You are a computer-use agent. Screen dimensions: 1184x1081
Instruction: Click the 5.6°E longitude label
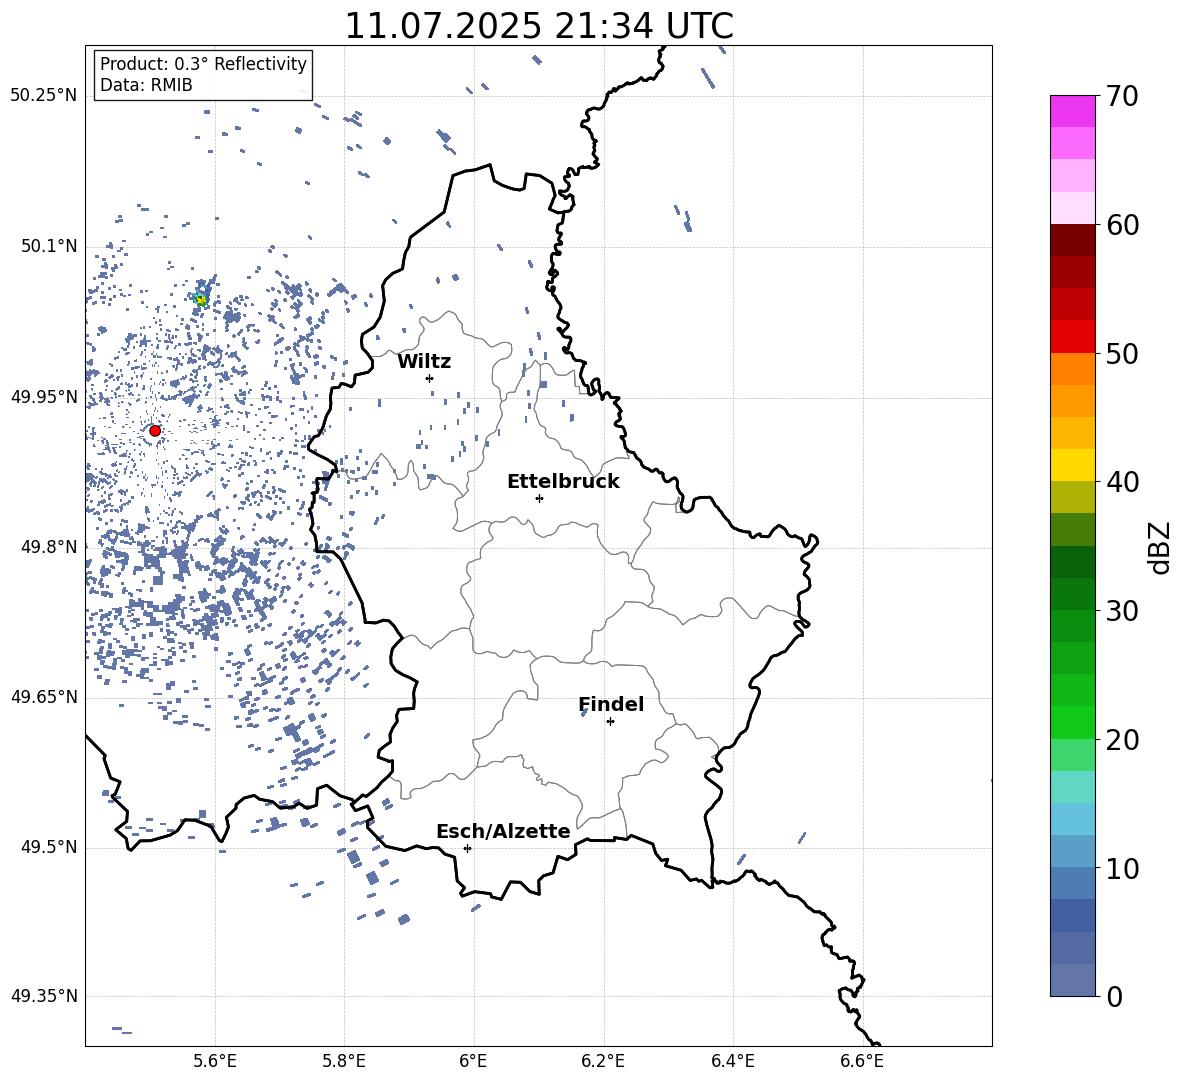point(215,1061)
